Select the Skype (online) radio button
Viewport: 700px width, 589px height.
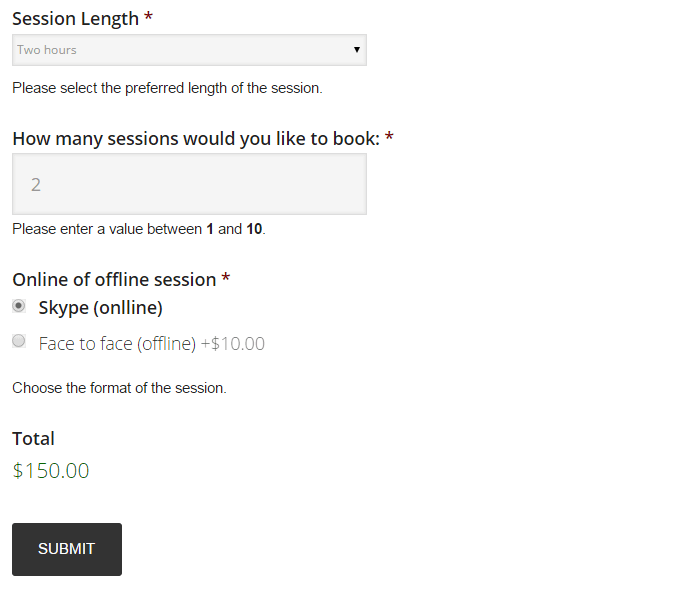pos(19,306)
